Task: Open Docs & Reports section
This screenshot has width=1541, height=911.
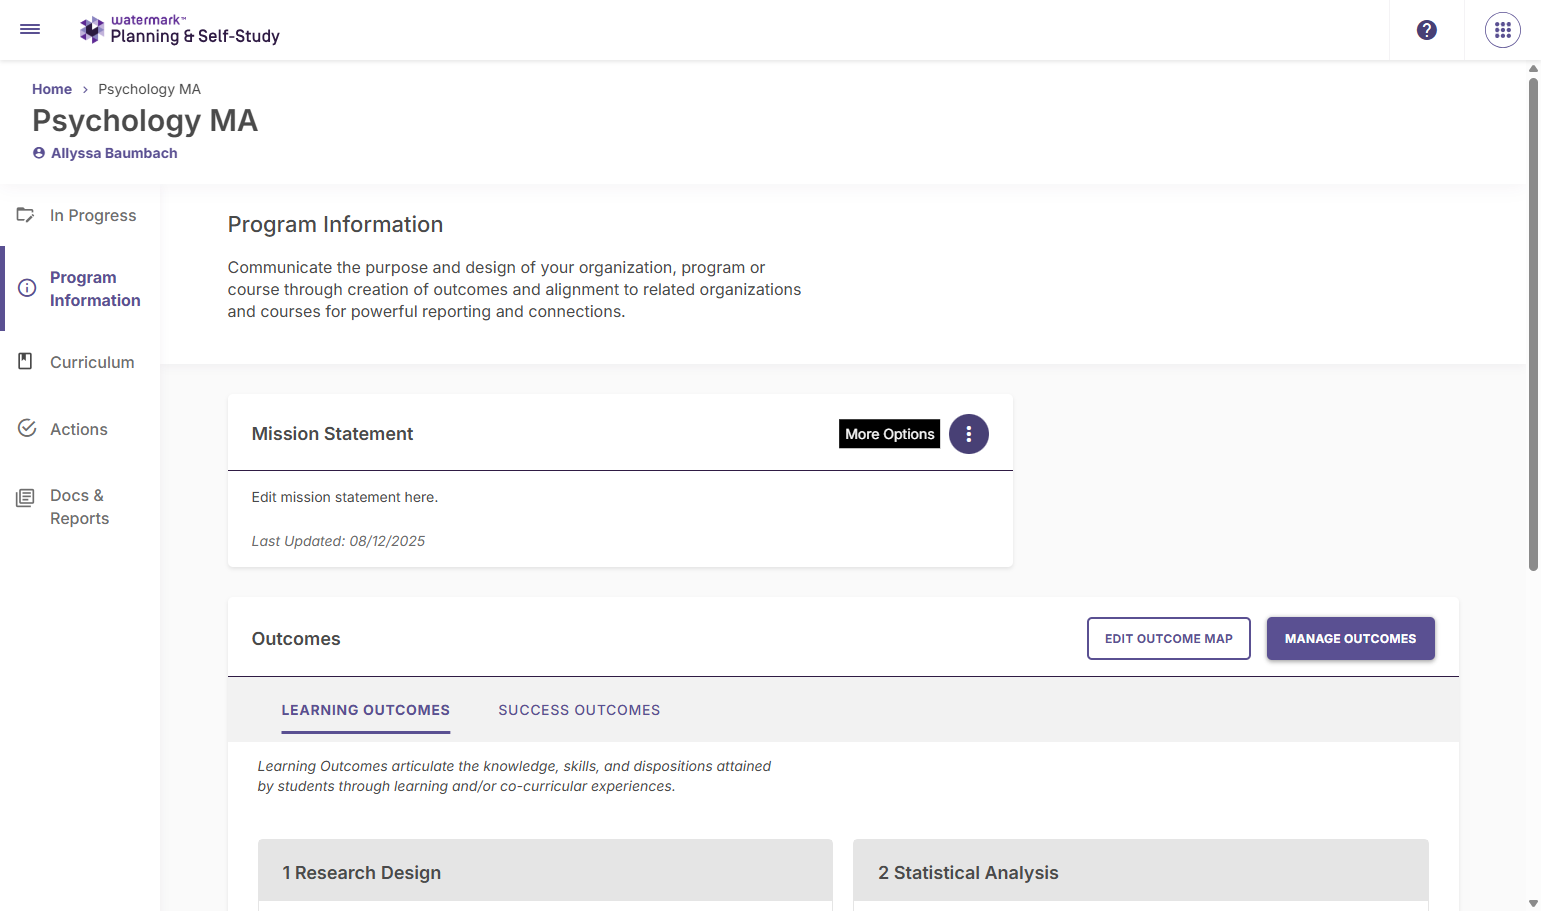Action: click(80, 507)
